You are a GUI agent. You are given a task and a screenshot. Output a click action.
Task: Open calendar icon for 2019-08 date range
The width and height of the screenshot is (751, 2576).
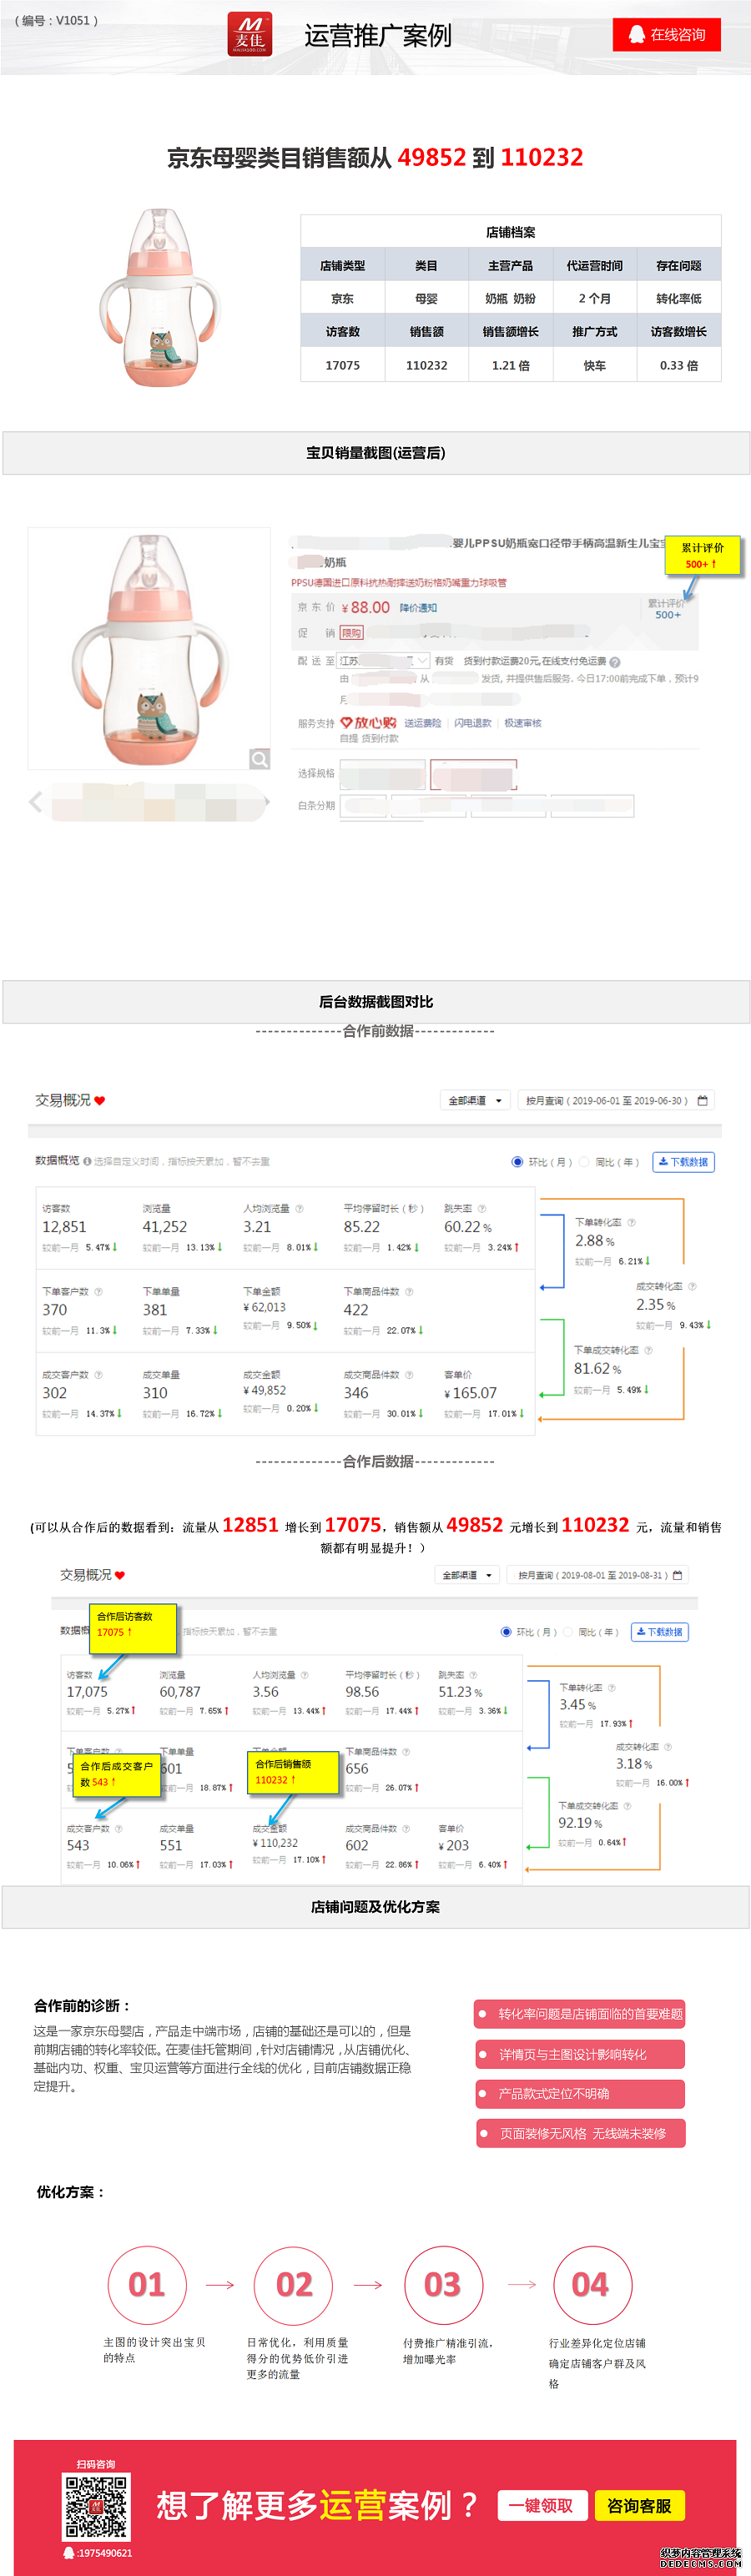click(677, 1575)
